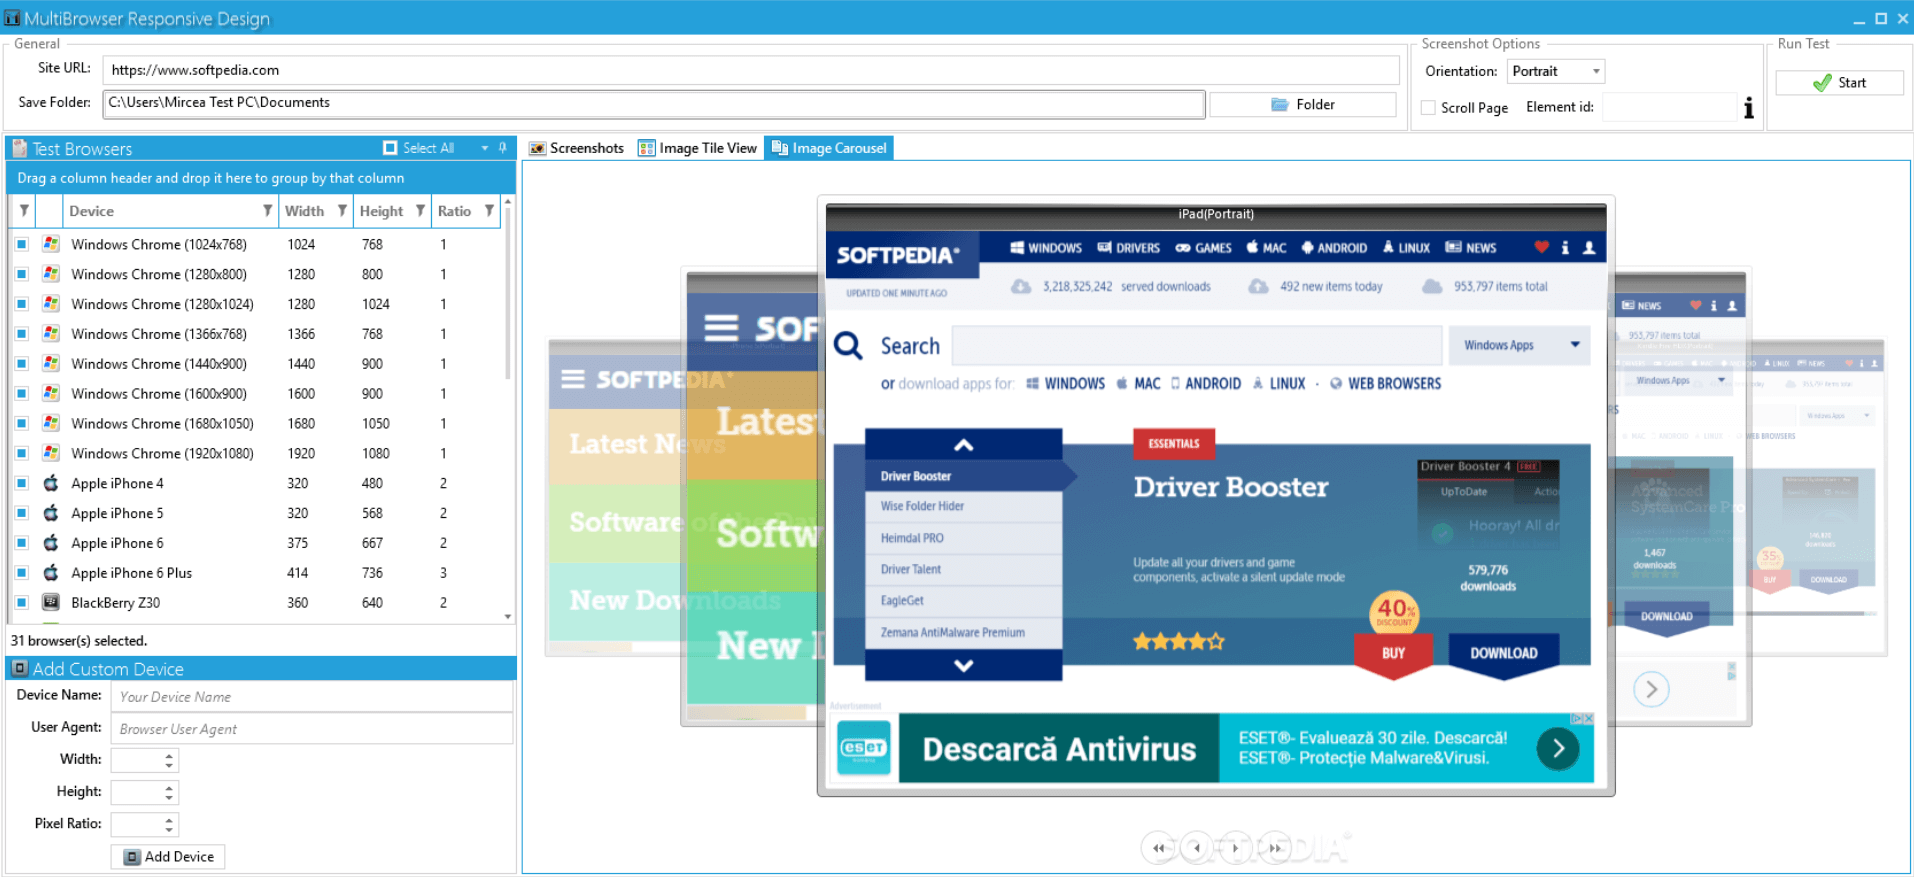Image resolution: width=1914 pixels, height=877 pixels.
Task: Sort by the Height column header
Action: click(x=381, y=211)
